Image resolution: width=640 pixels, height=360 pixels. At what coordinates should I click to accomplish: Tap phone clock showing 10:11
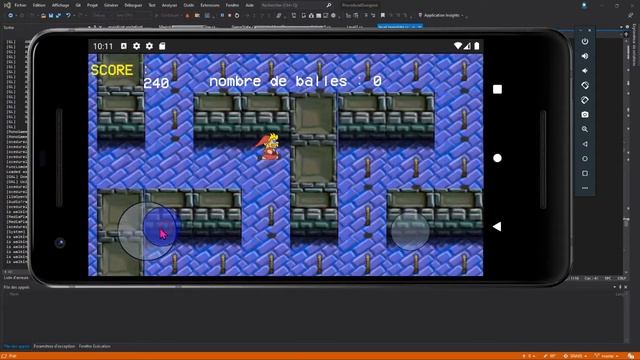[x=103, y=46]
